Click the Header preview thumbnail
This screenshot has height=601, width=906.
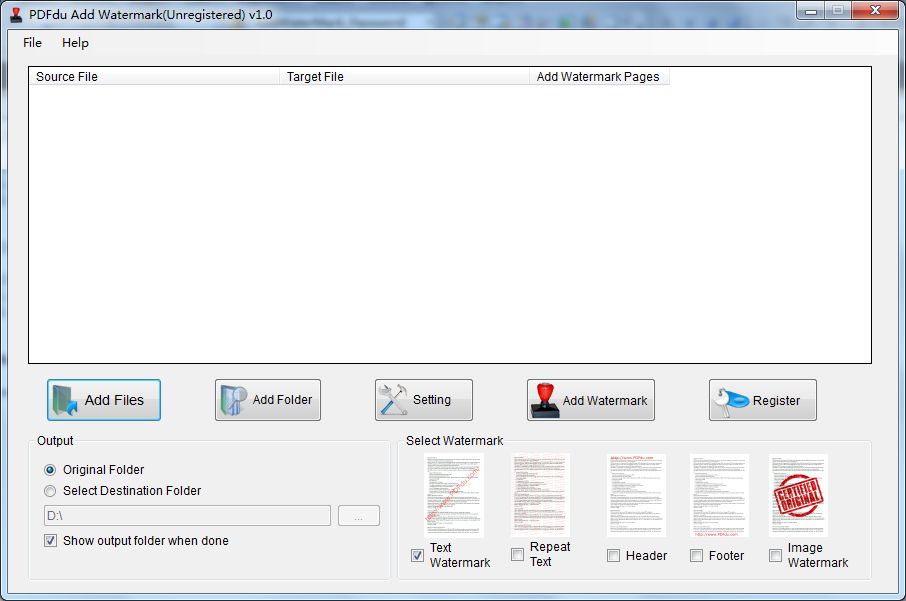(x=636, y=495)
